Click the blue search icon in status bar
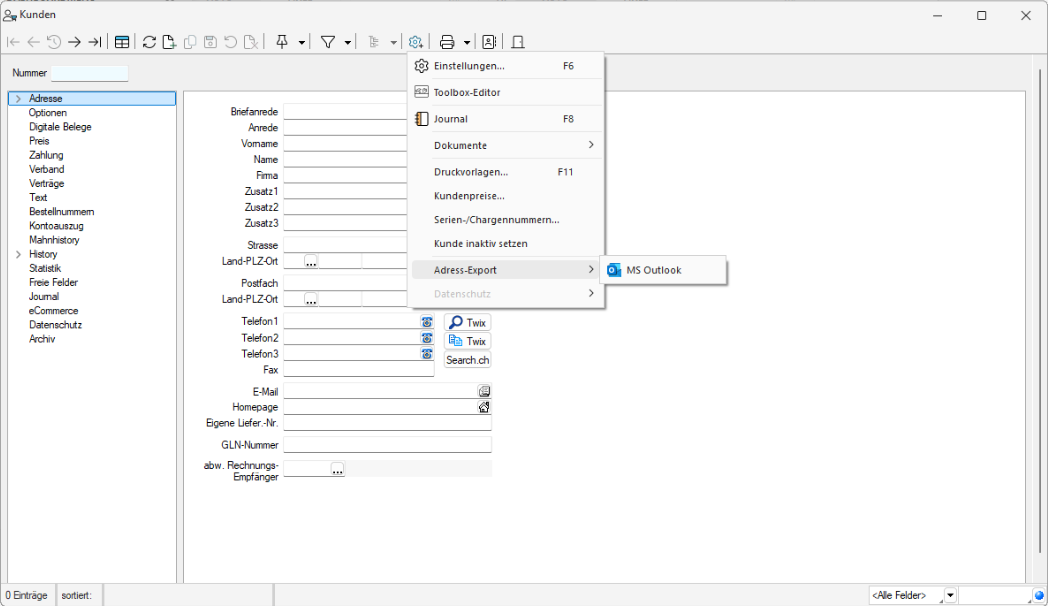The height and width of the screenshot is (606, 1048). [x=1039, y=595]
